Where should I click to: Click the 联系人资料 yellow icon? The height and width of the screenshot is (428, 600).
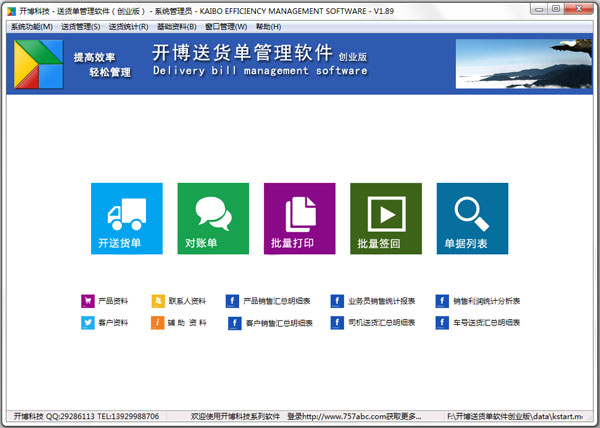157,300
